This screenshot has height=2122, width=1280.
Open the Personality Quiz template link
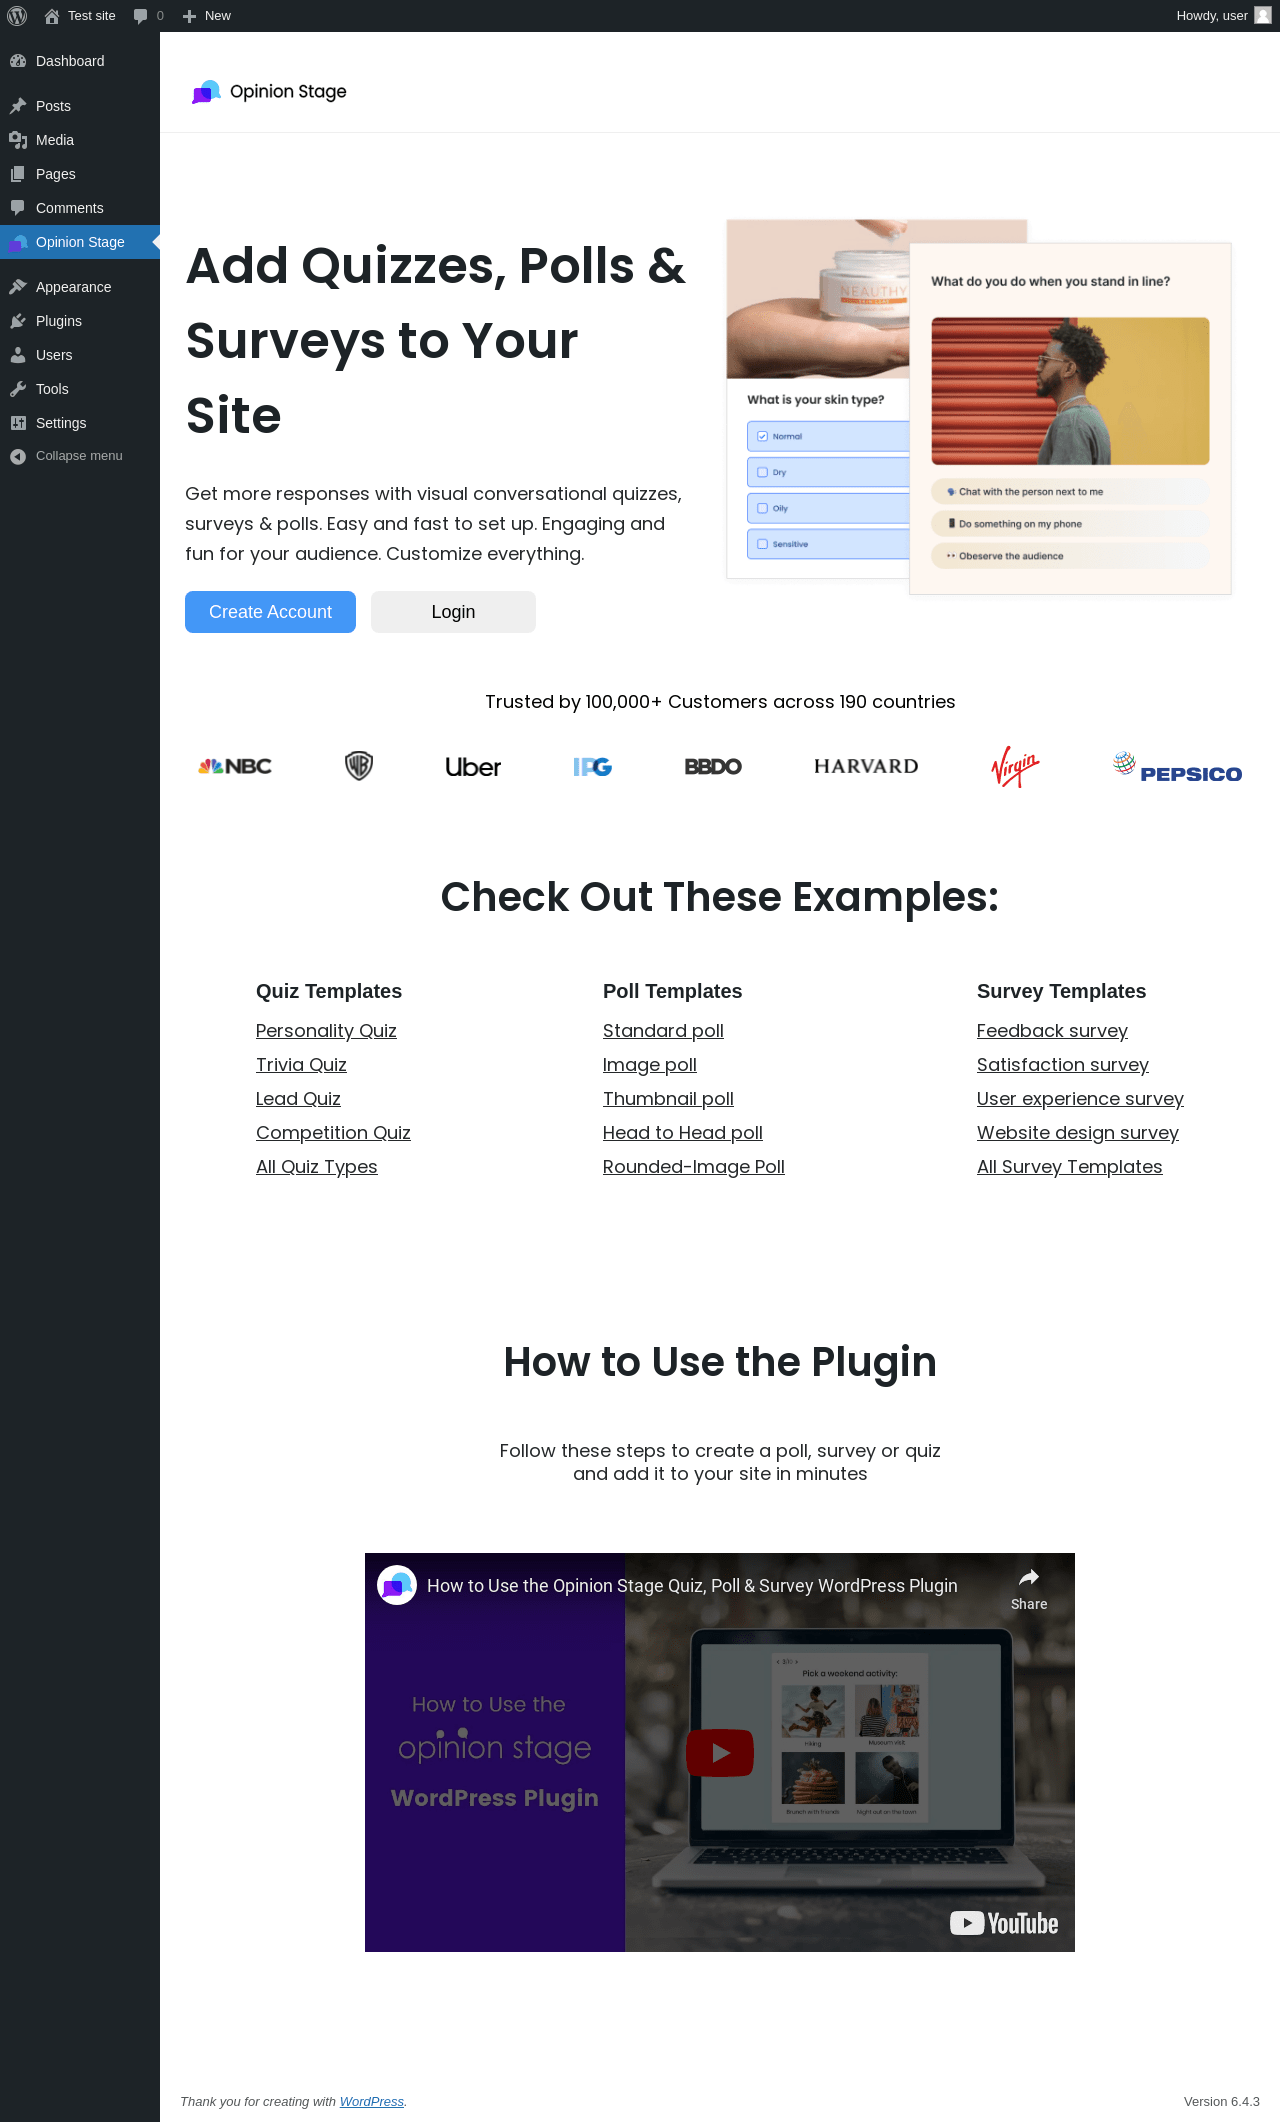[326, 1031]
